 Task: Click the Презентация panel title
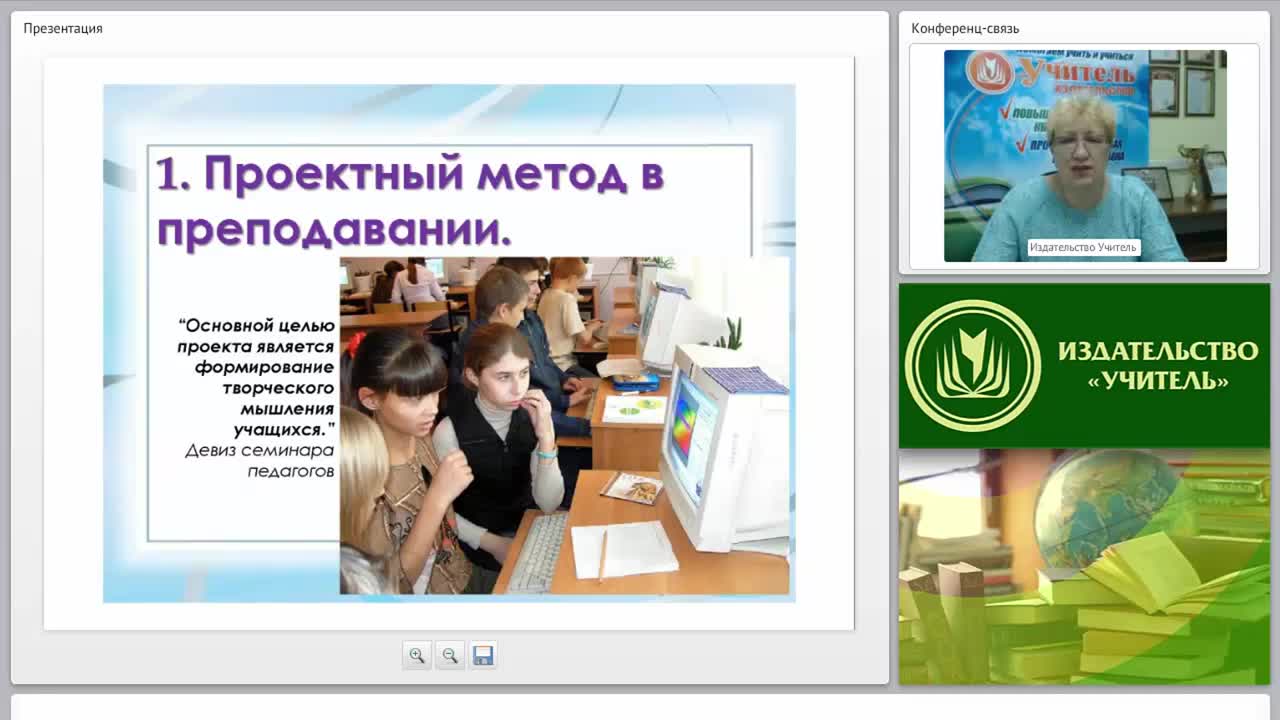click(x=63, y=28)
